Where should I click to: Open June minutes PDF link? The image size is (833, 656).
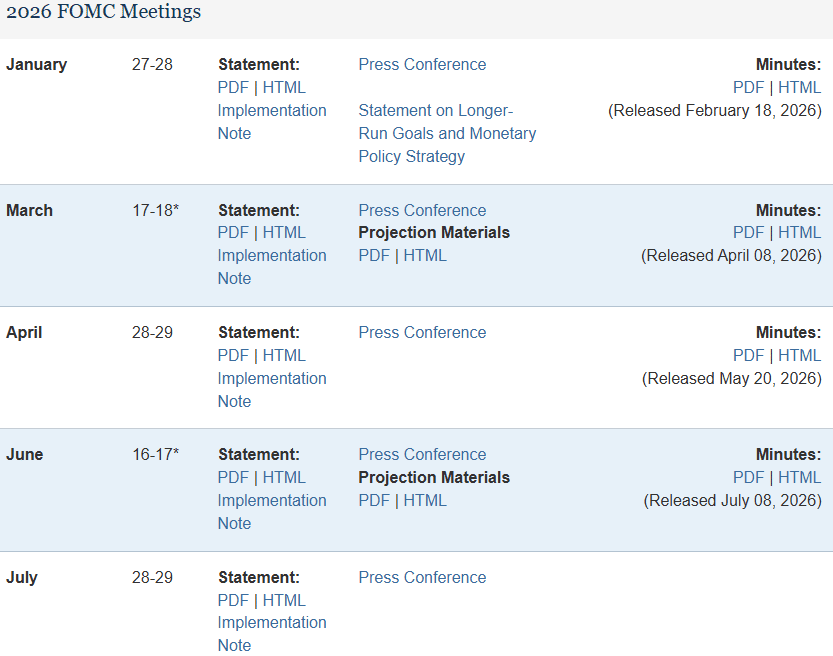point(749,478)
